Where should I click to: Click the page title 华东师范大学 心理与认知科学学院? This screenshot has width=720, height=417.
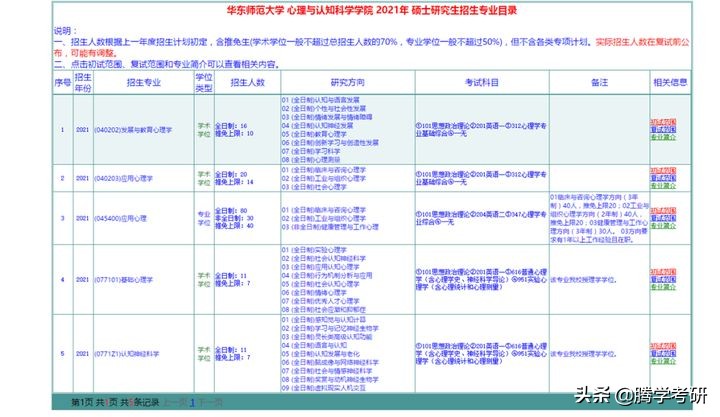click(300, 11)
